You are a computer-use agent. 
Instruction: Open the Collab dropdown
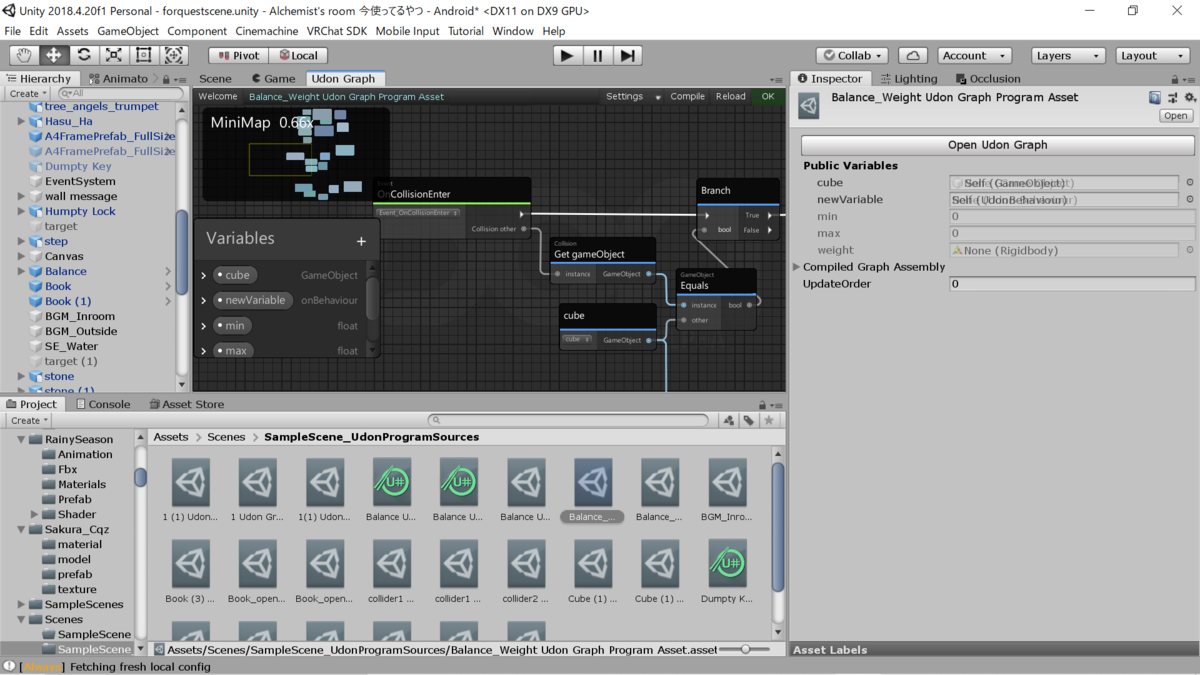[x=852, y=56]
